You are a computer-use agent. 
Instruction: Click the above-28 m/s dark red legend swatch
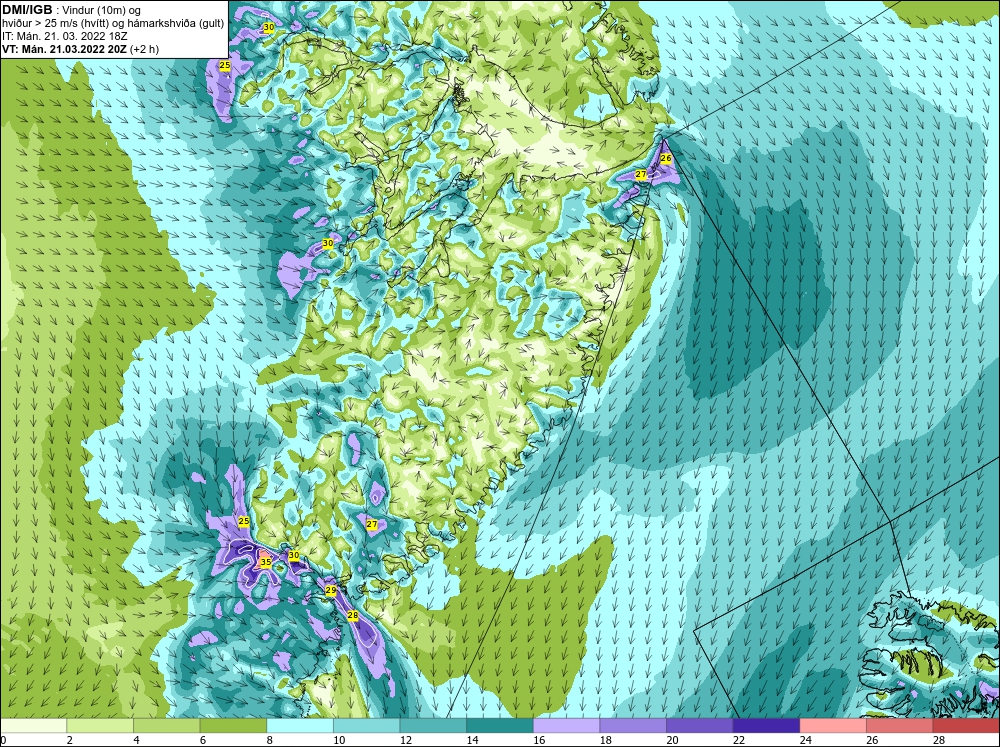pyautogui.click(x=966, y=725)
